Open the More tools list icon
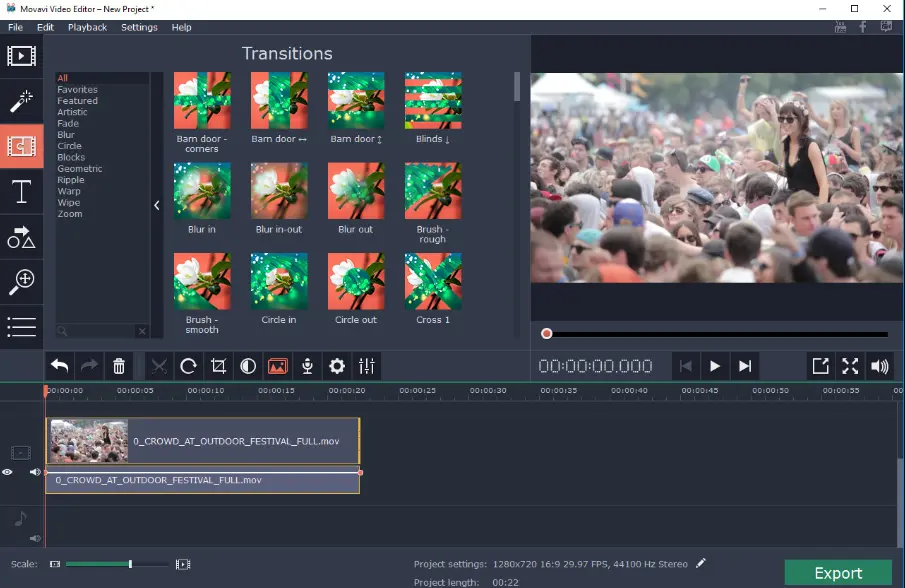 pos(21,327)
